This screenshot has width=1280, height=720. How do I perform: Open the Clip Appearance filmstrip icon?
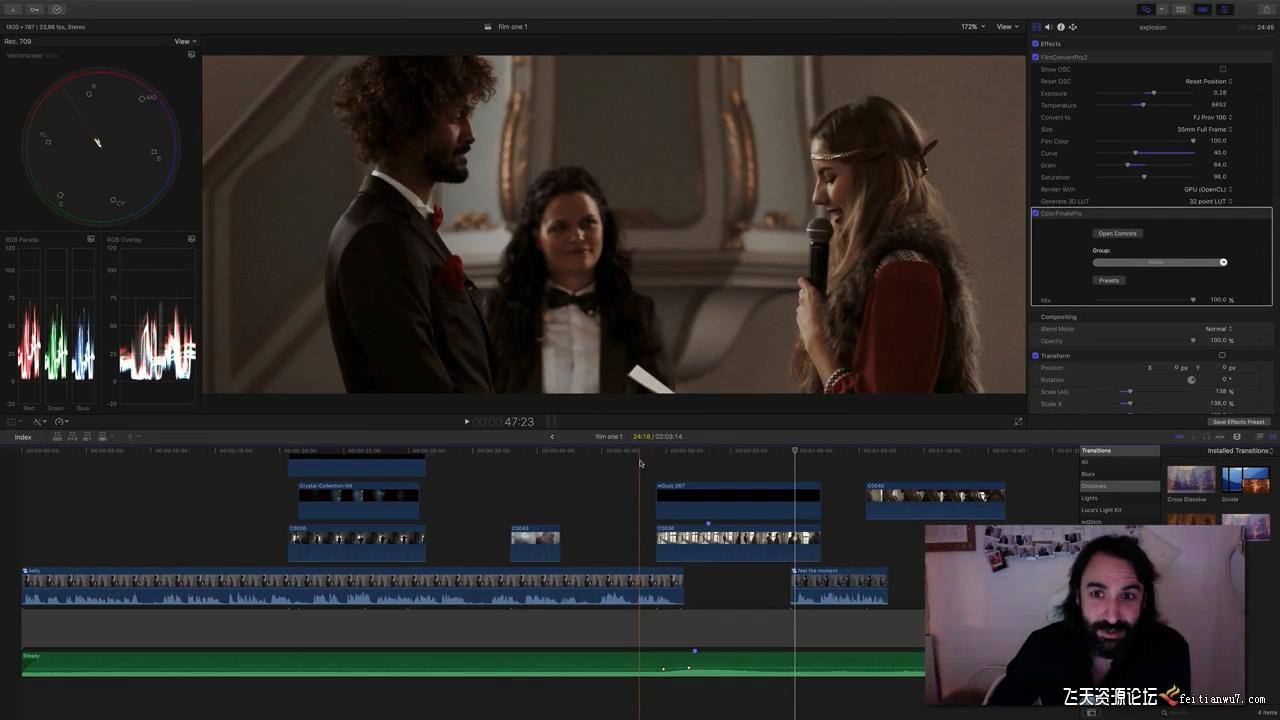click(1237, 437)
